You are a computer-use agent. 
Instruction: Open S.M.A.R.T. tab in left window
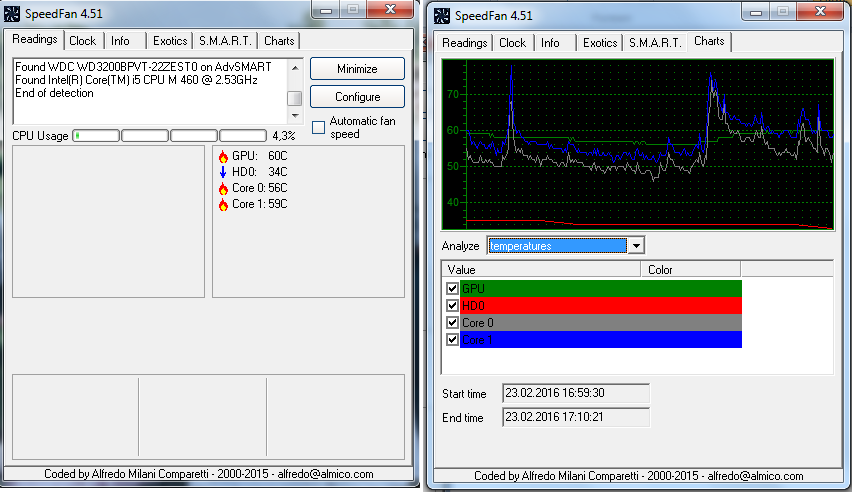coord(225,41)
